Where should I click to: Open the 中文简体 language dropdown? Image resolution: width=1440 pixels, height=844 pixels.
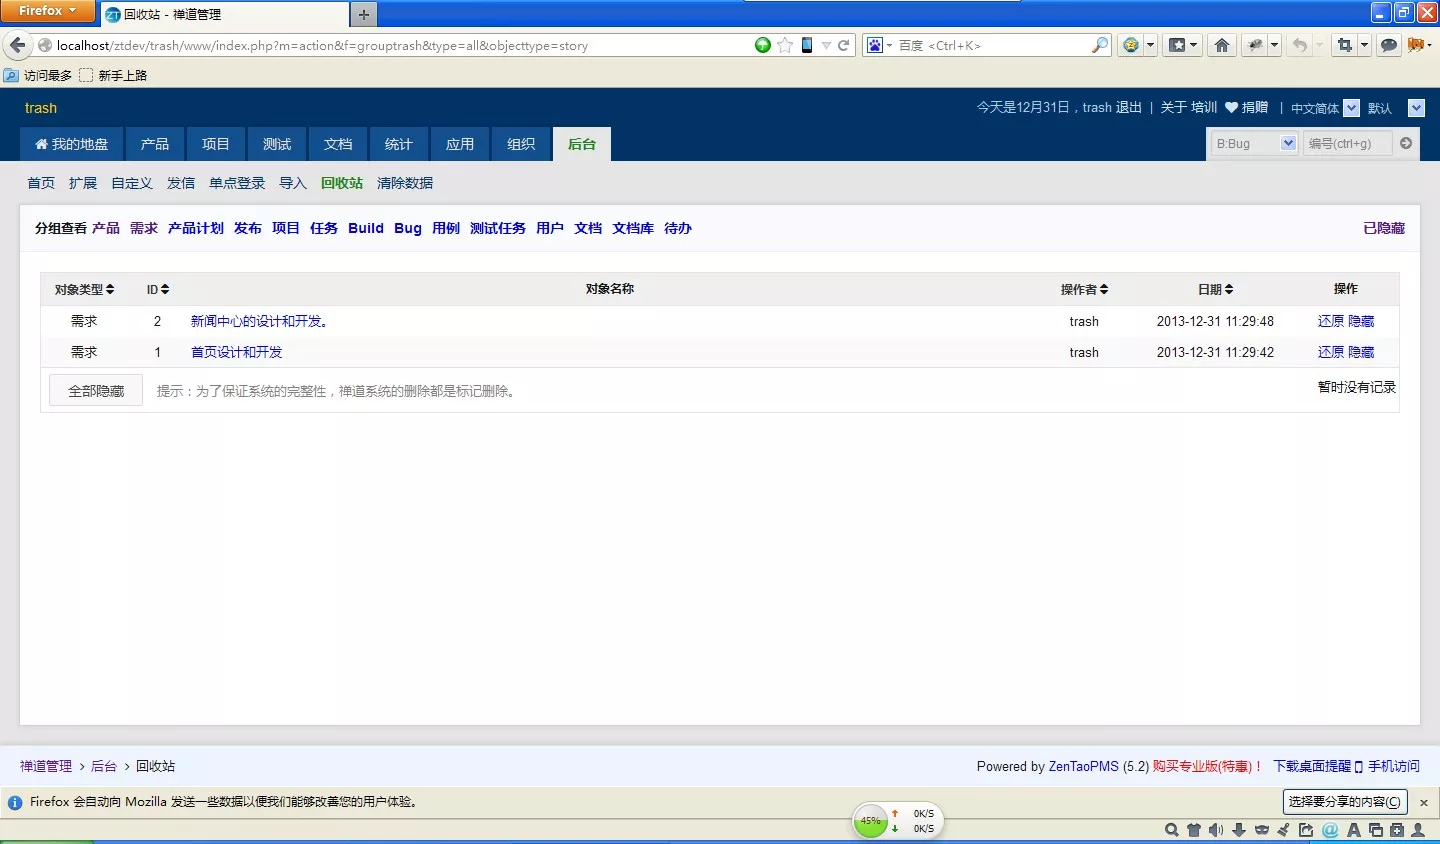[1351, 108]
